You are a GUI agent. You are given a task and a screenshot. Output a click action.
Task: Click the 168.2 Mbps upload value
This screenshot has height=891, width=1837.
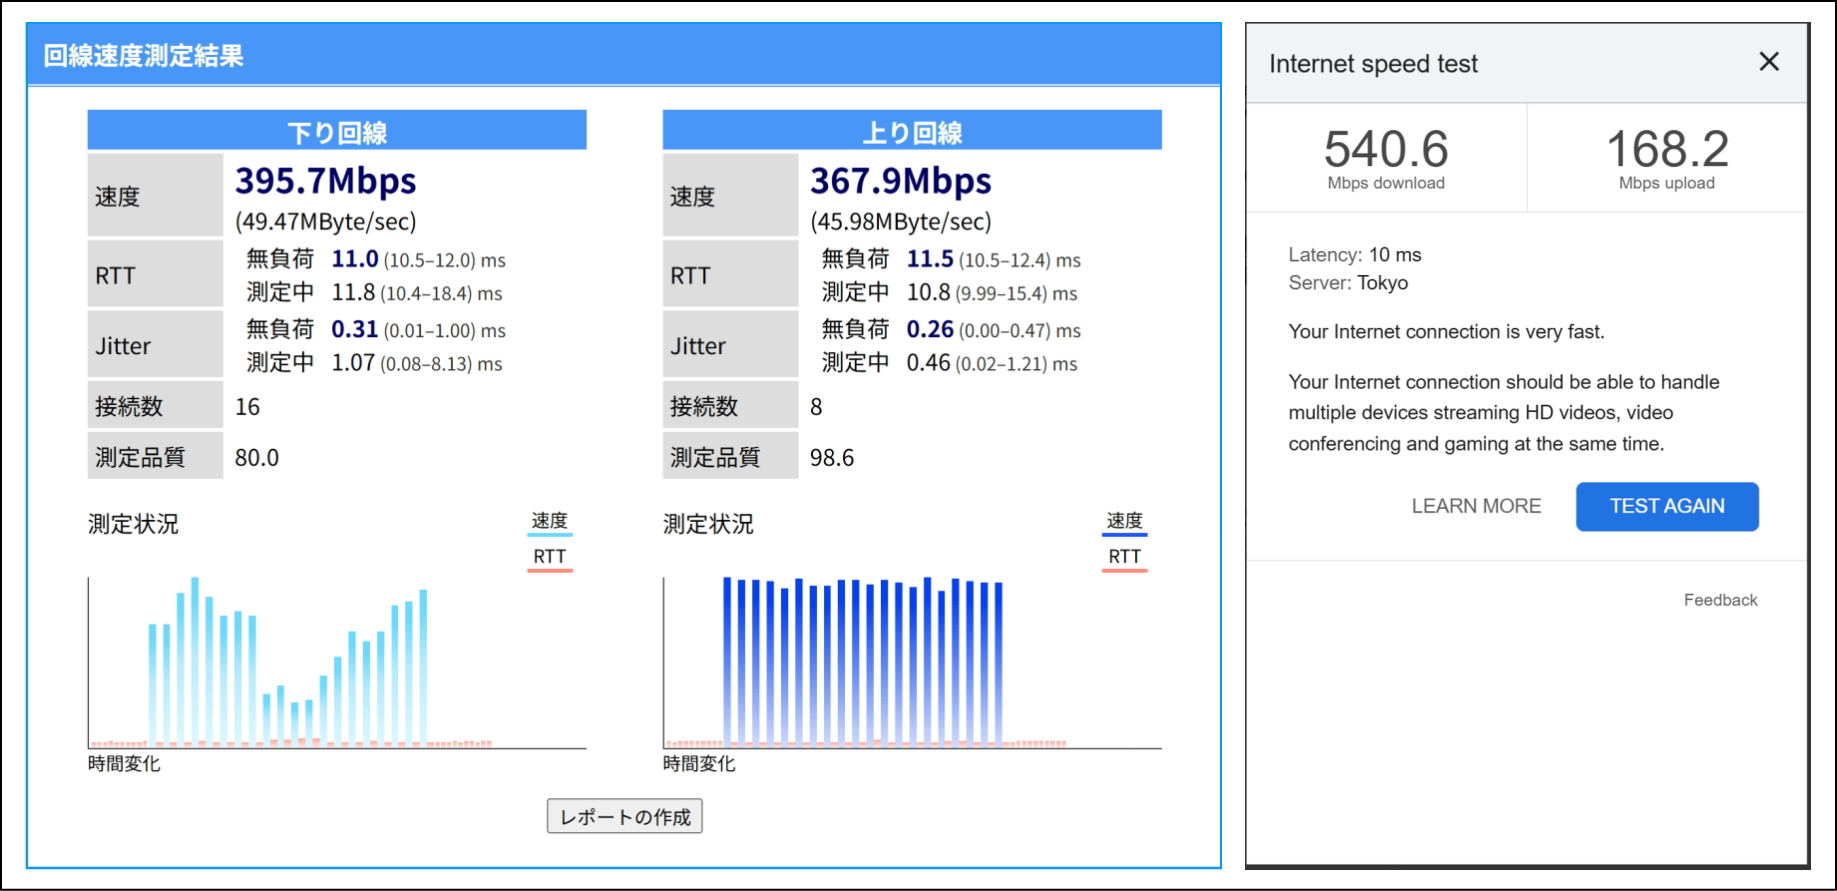1667,149
